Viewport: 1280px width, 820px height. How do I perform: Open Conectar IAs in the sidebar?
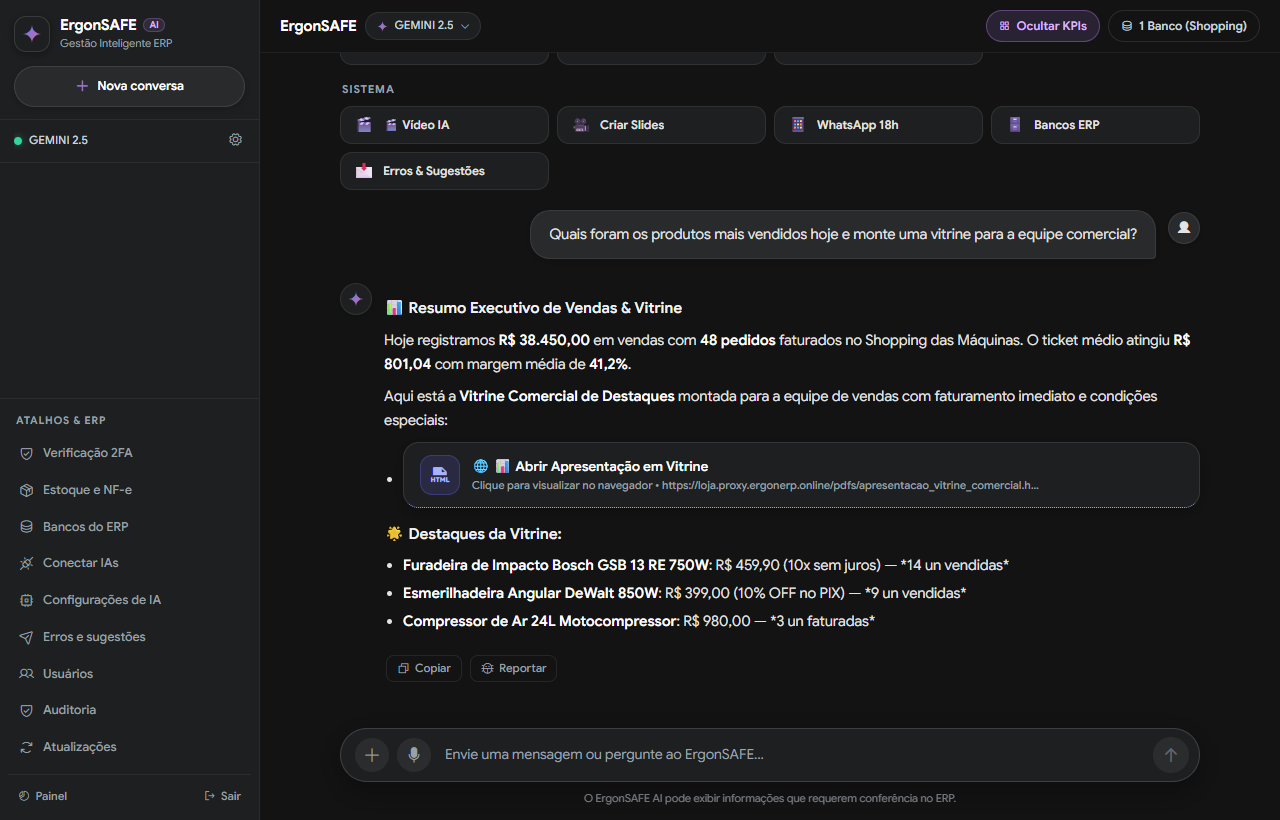(130, 563)
